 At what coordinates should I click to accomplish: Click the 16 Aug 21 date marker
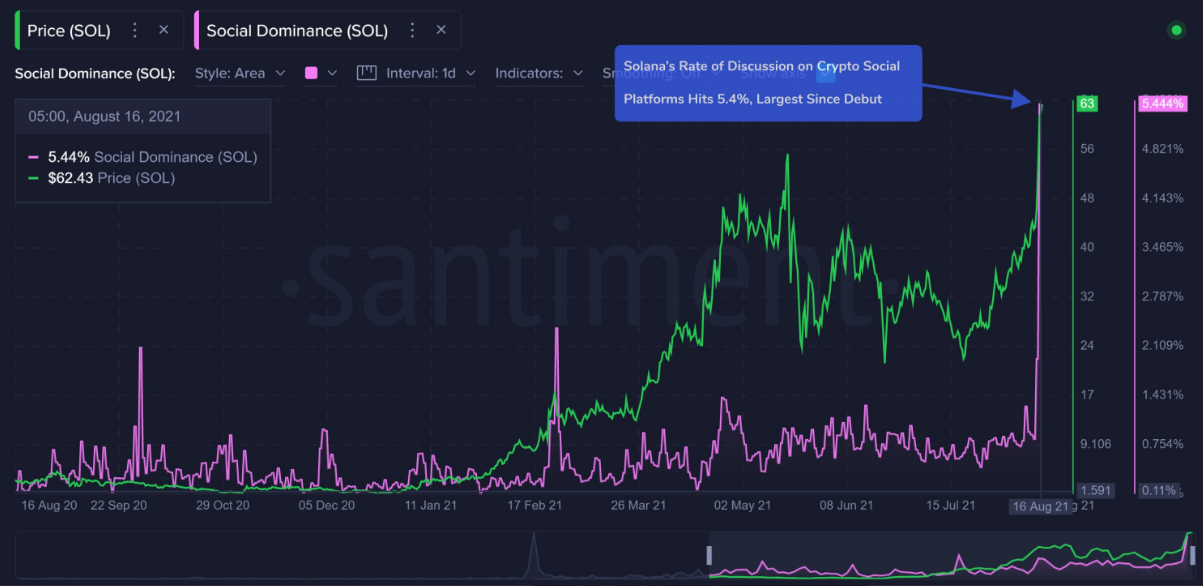1039,507
